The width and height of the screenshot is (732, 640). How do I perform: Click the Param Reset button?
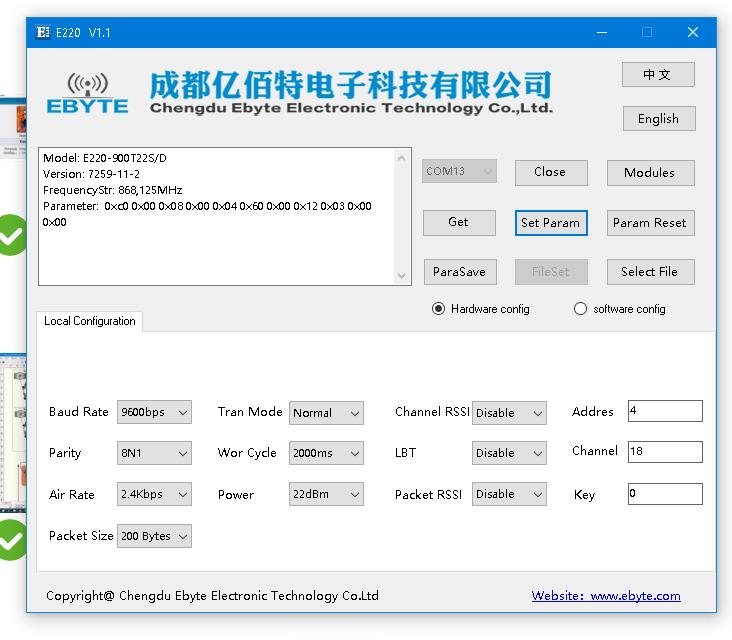pos(650,223)
